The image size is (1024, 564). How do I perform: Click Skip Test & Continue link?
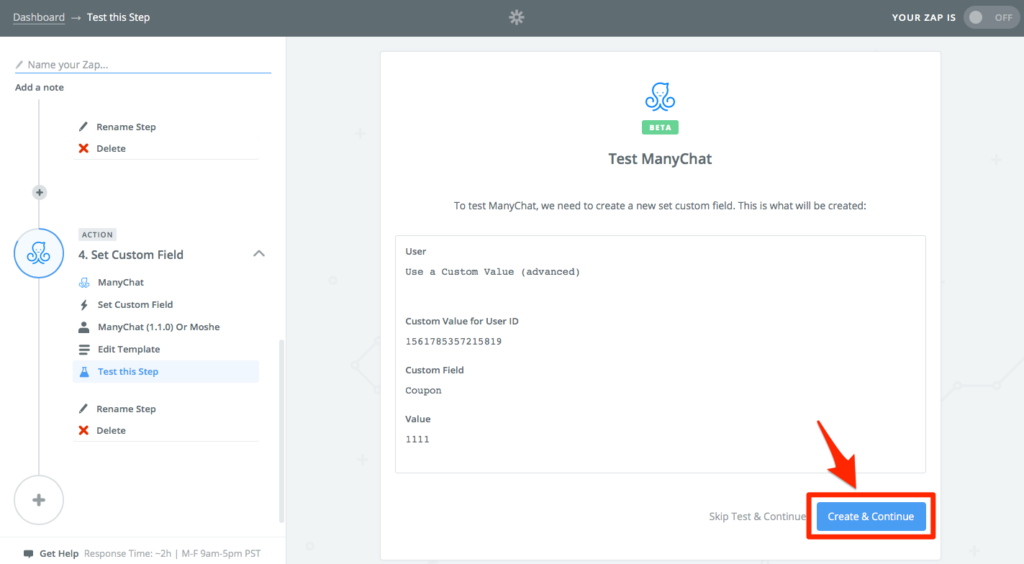click(x=758, y=516)
